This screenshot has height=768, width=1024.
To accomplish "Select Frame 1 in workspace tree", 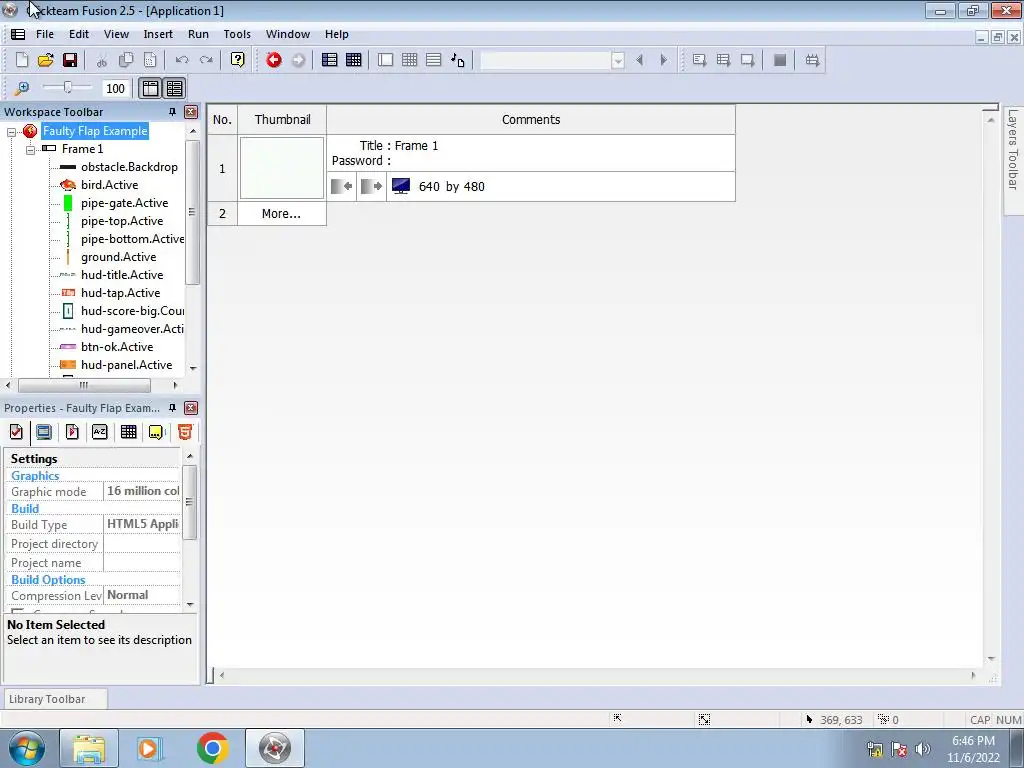I will [x=82, y=149].
